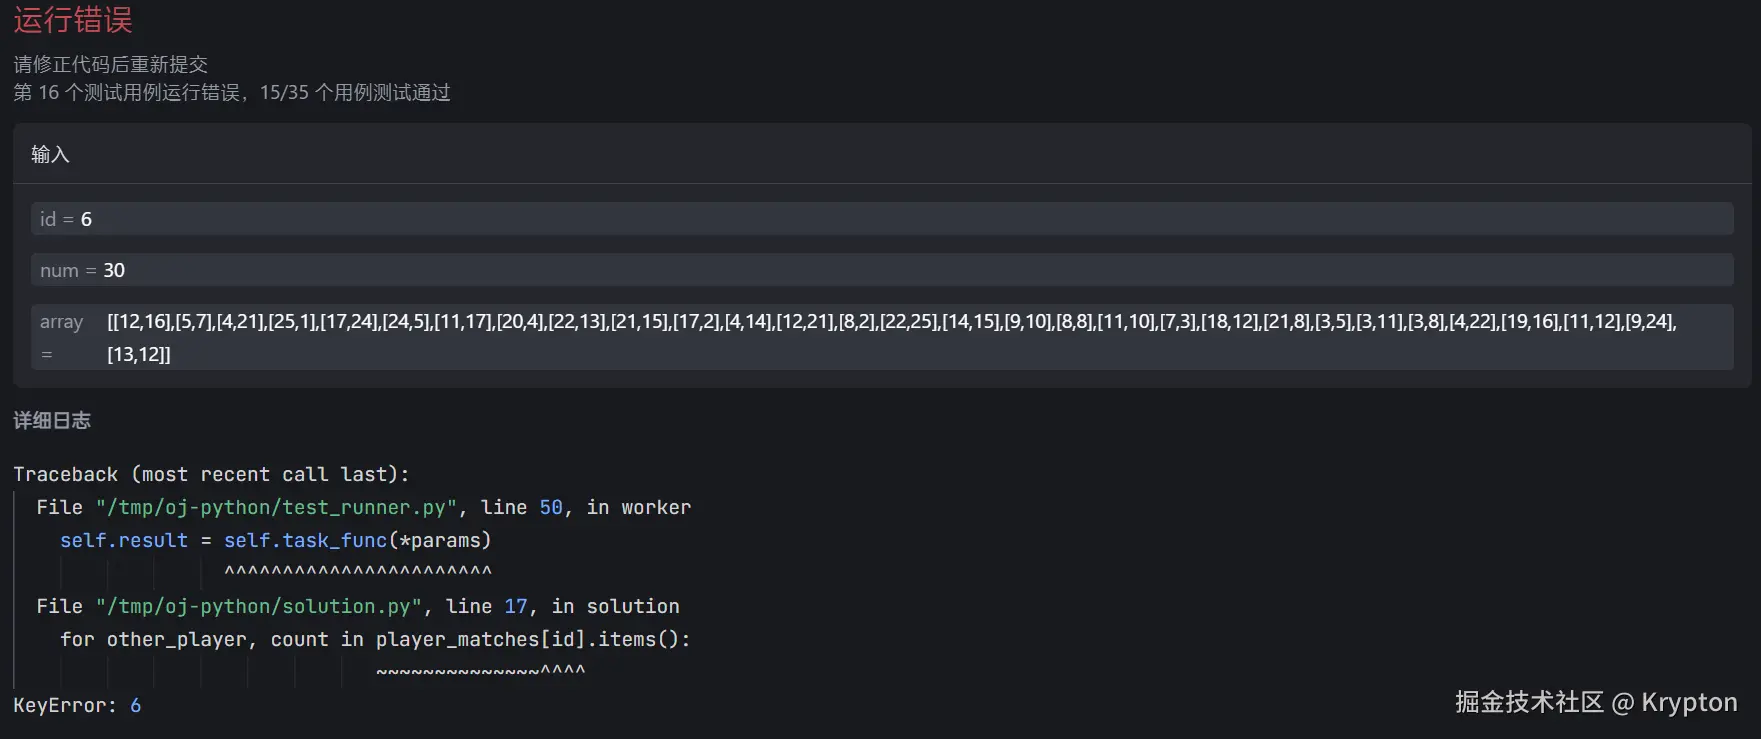The width and height of the screenshot is (1761, 739).
Task: Click the failed test case 16 summary line
Action: click(231, 93)
